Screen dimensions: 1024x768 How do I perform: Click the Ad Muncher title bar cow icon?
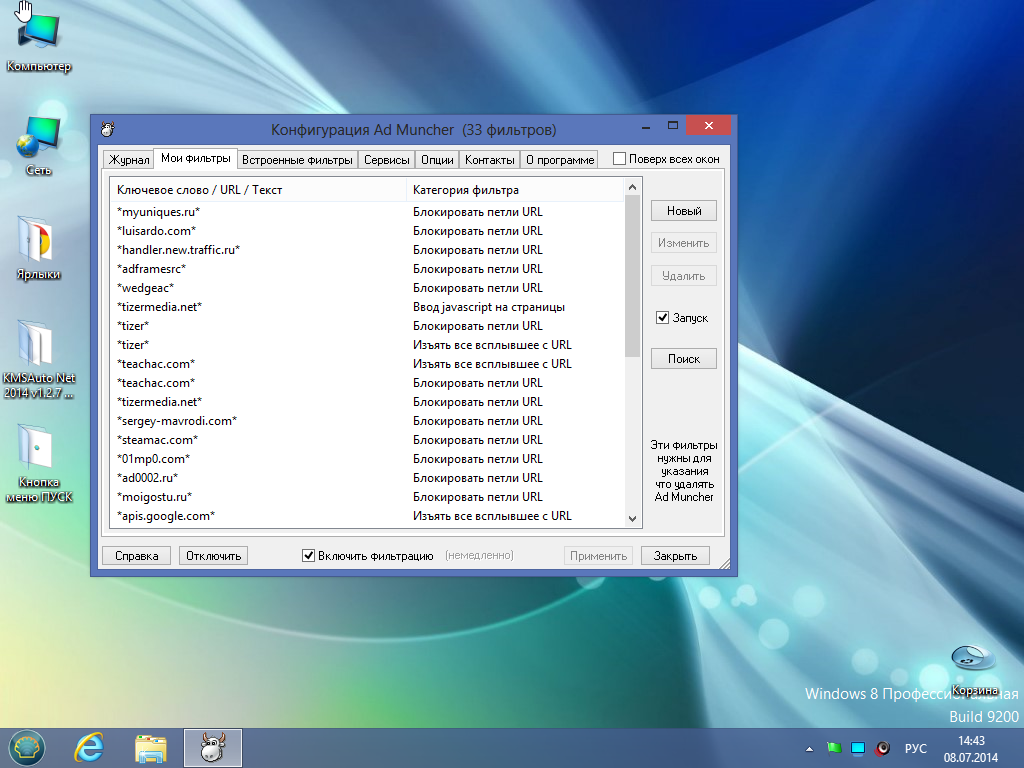pyautogui.click(x=108, y=129)
